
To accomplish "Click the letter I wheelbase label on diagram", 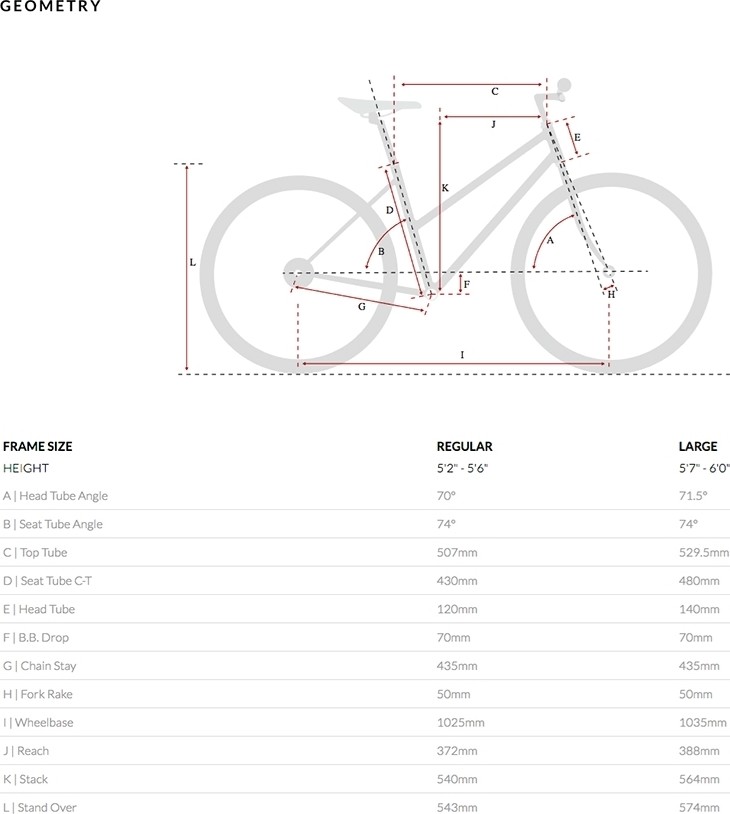I will point(462,355).
